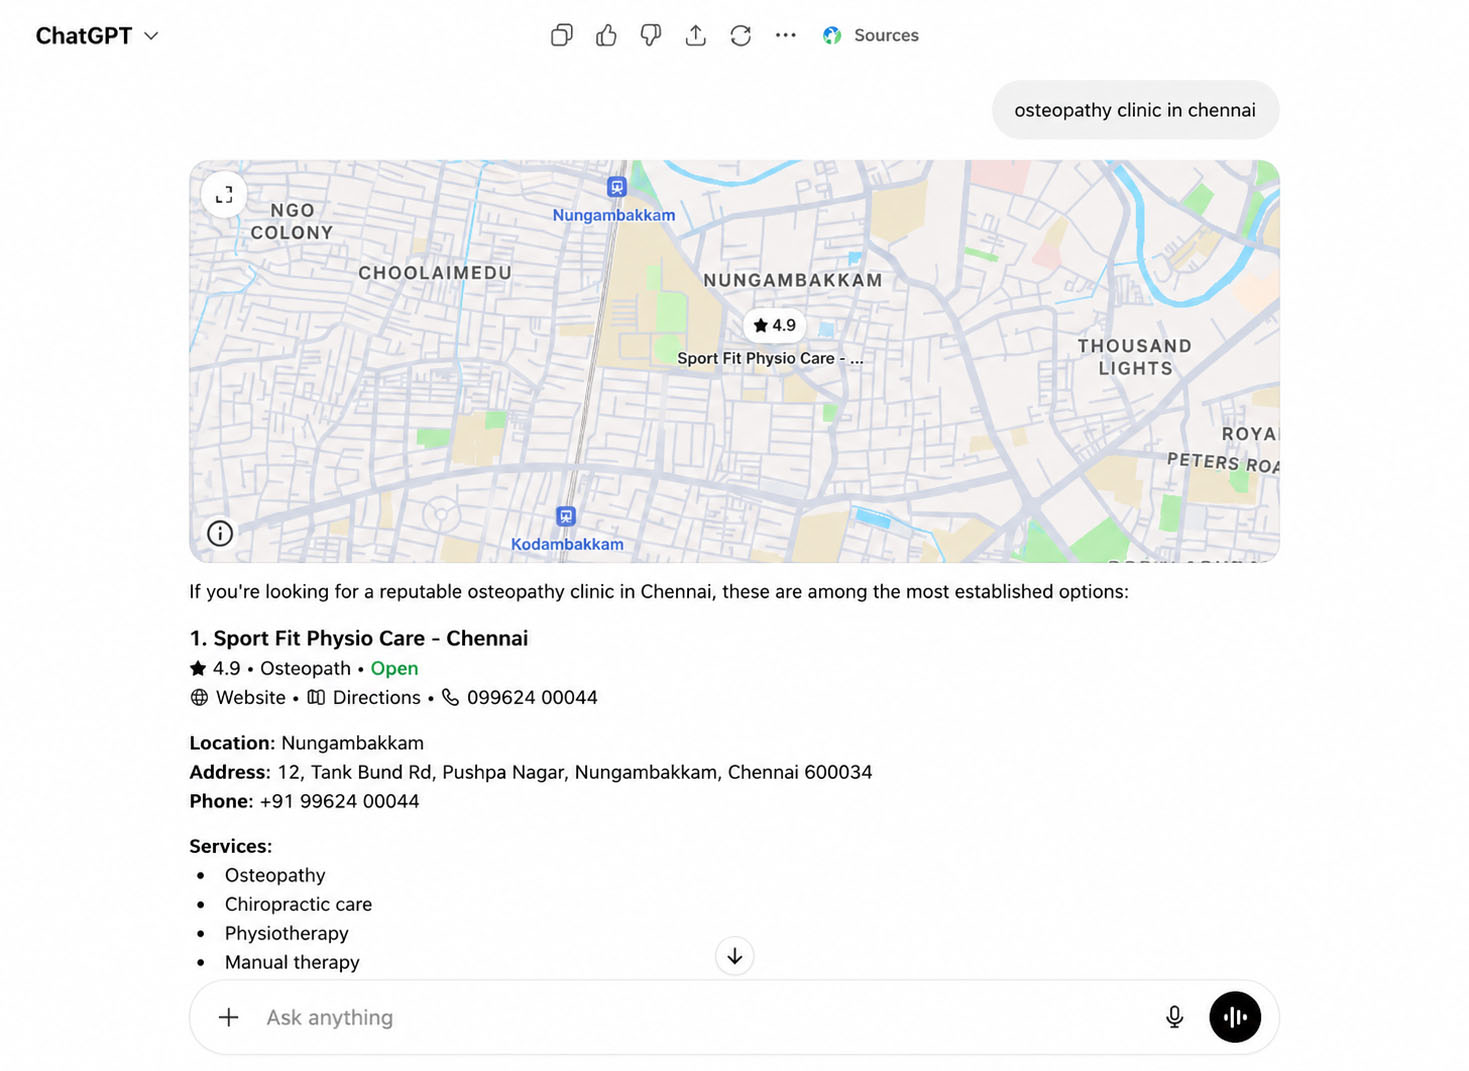
Task: Open the Sources panel
Action: [871, 36]
